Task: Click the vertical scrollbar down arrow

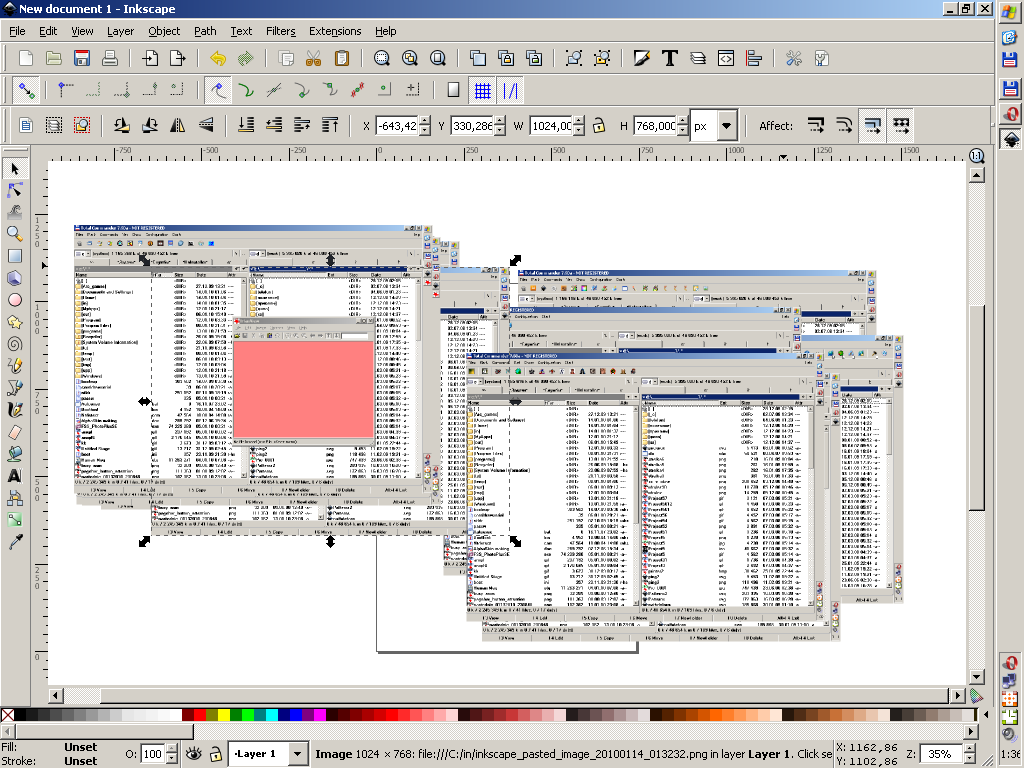Action: pyautogui.click(x=976, y=677)
